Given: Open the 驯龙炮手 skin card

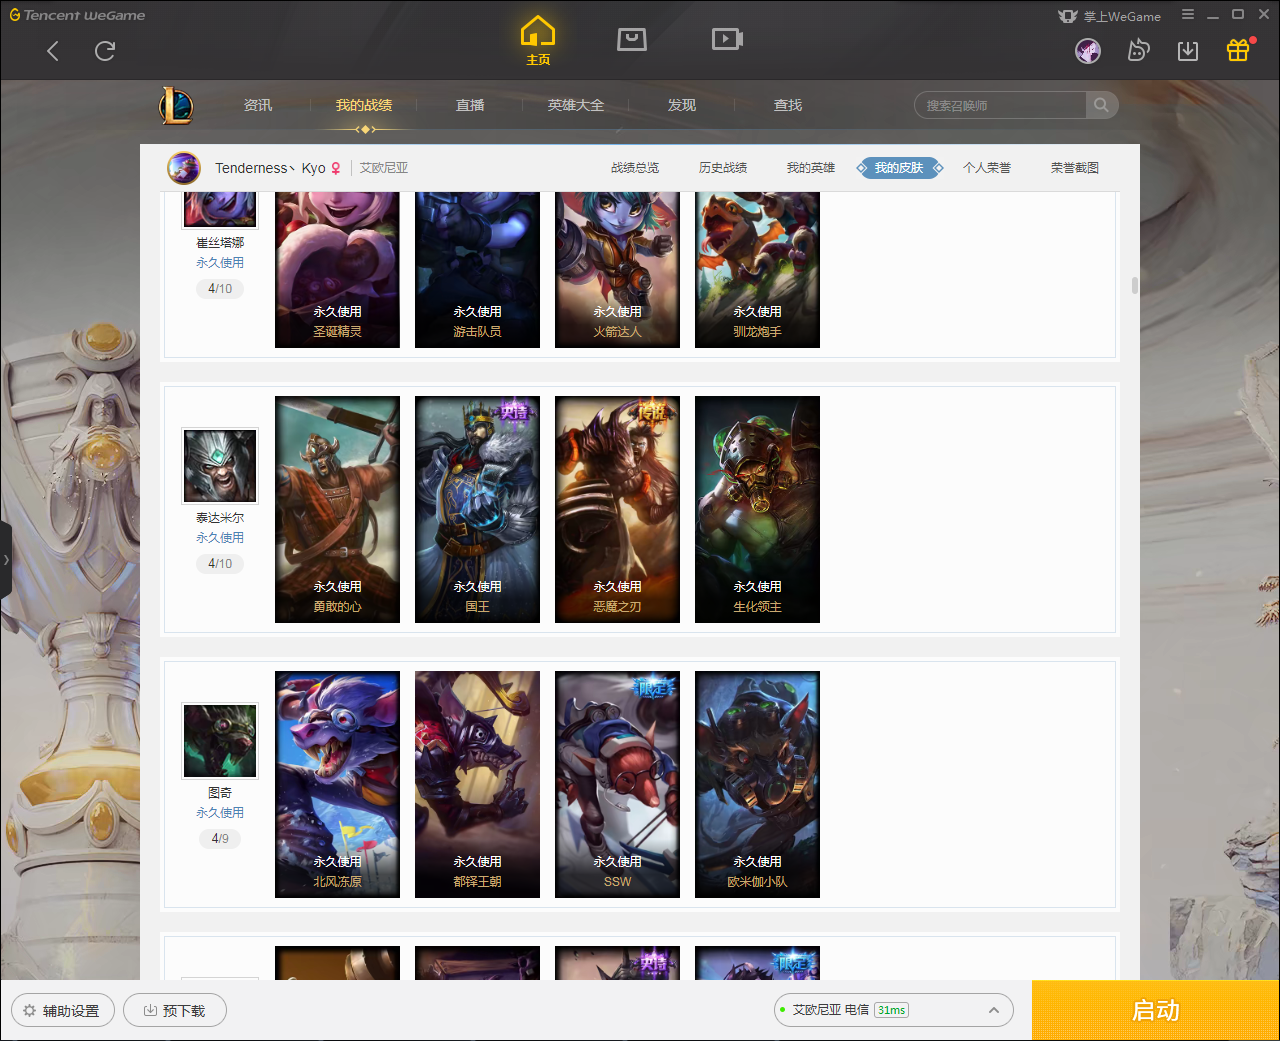Looking at the screenshot, I should (x=757, y=270).
